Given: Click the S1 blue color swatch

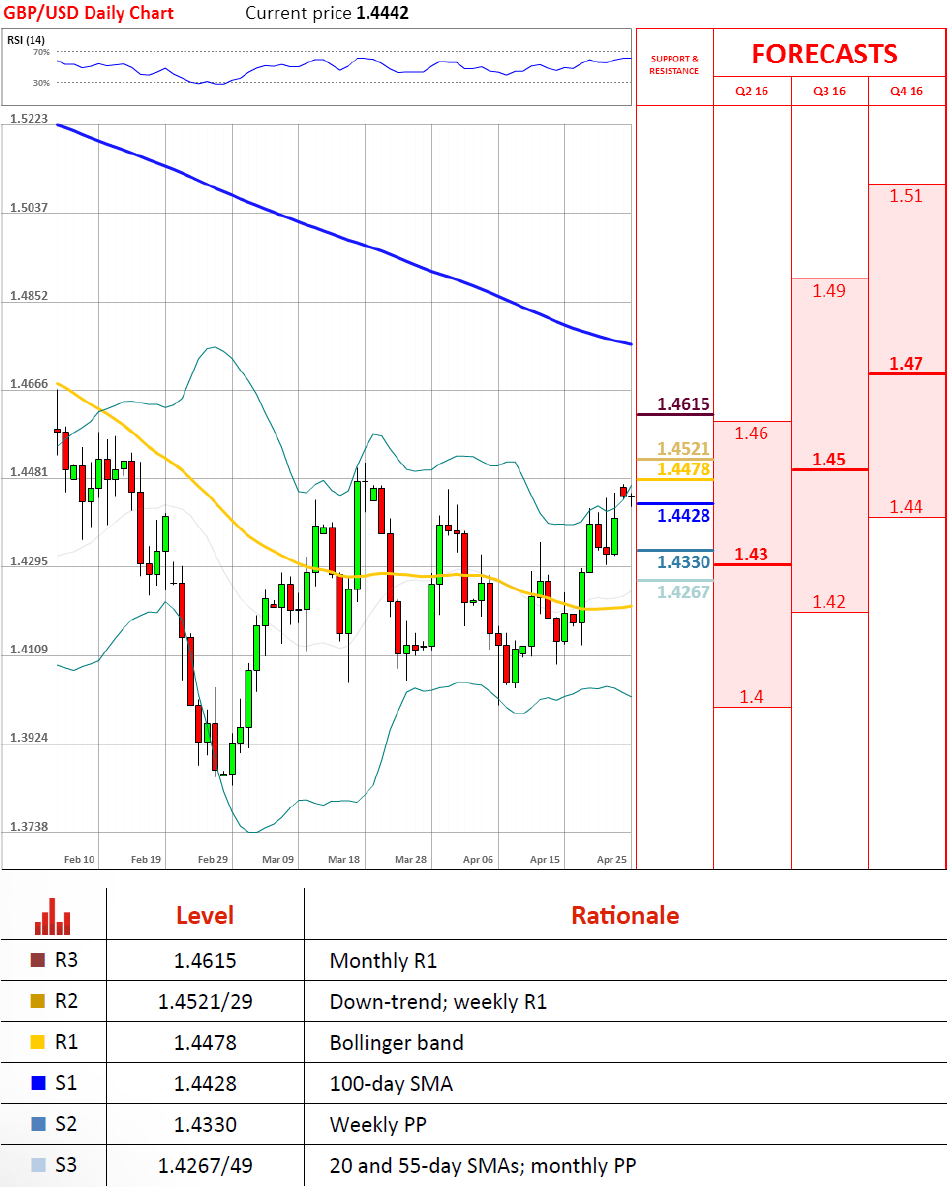Looking at the screenshot, I should tap(38, 1083).
